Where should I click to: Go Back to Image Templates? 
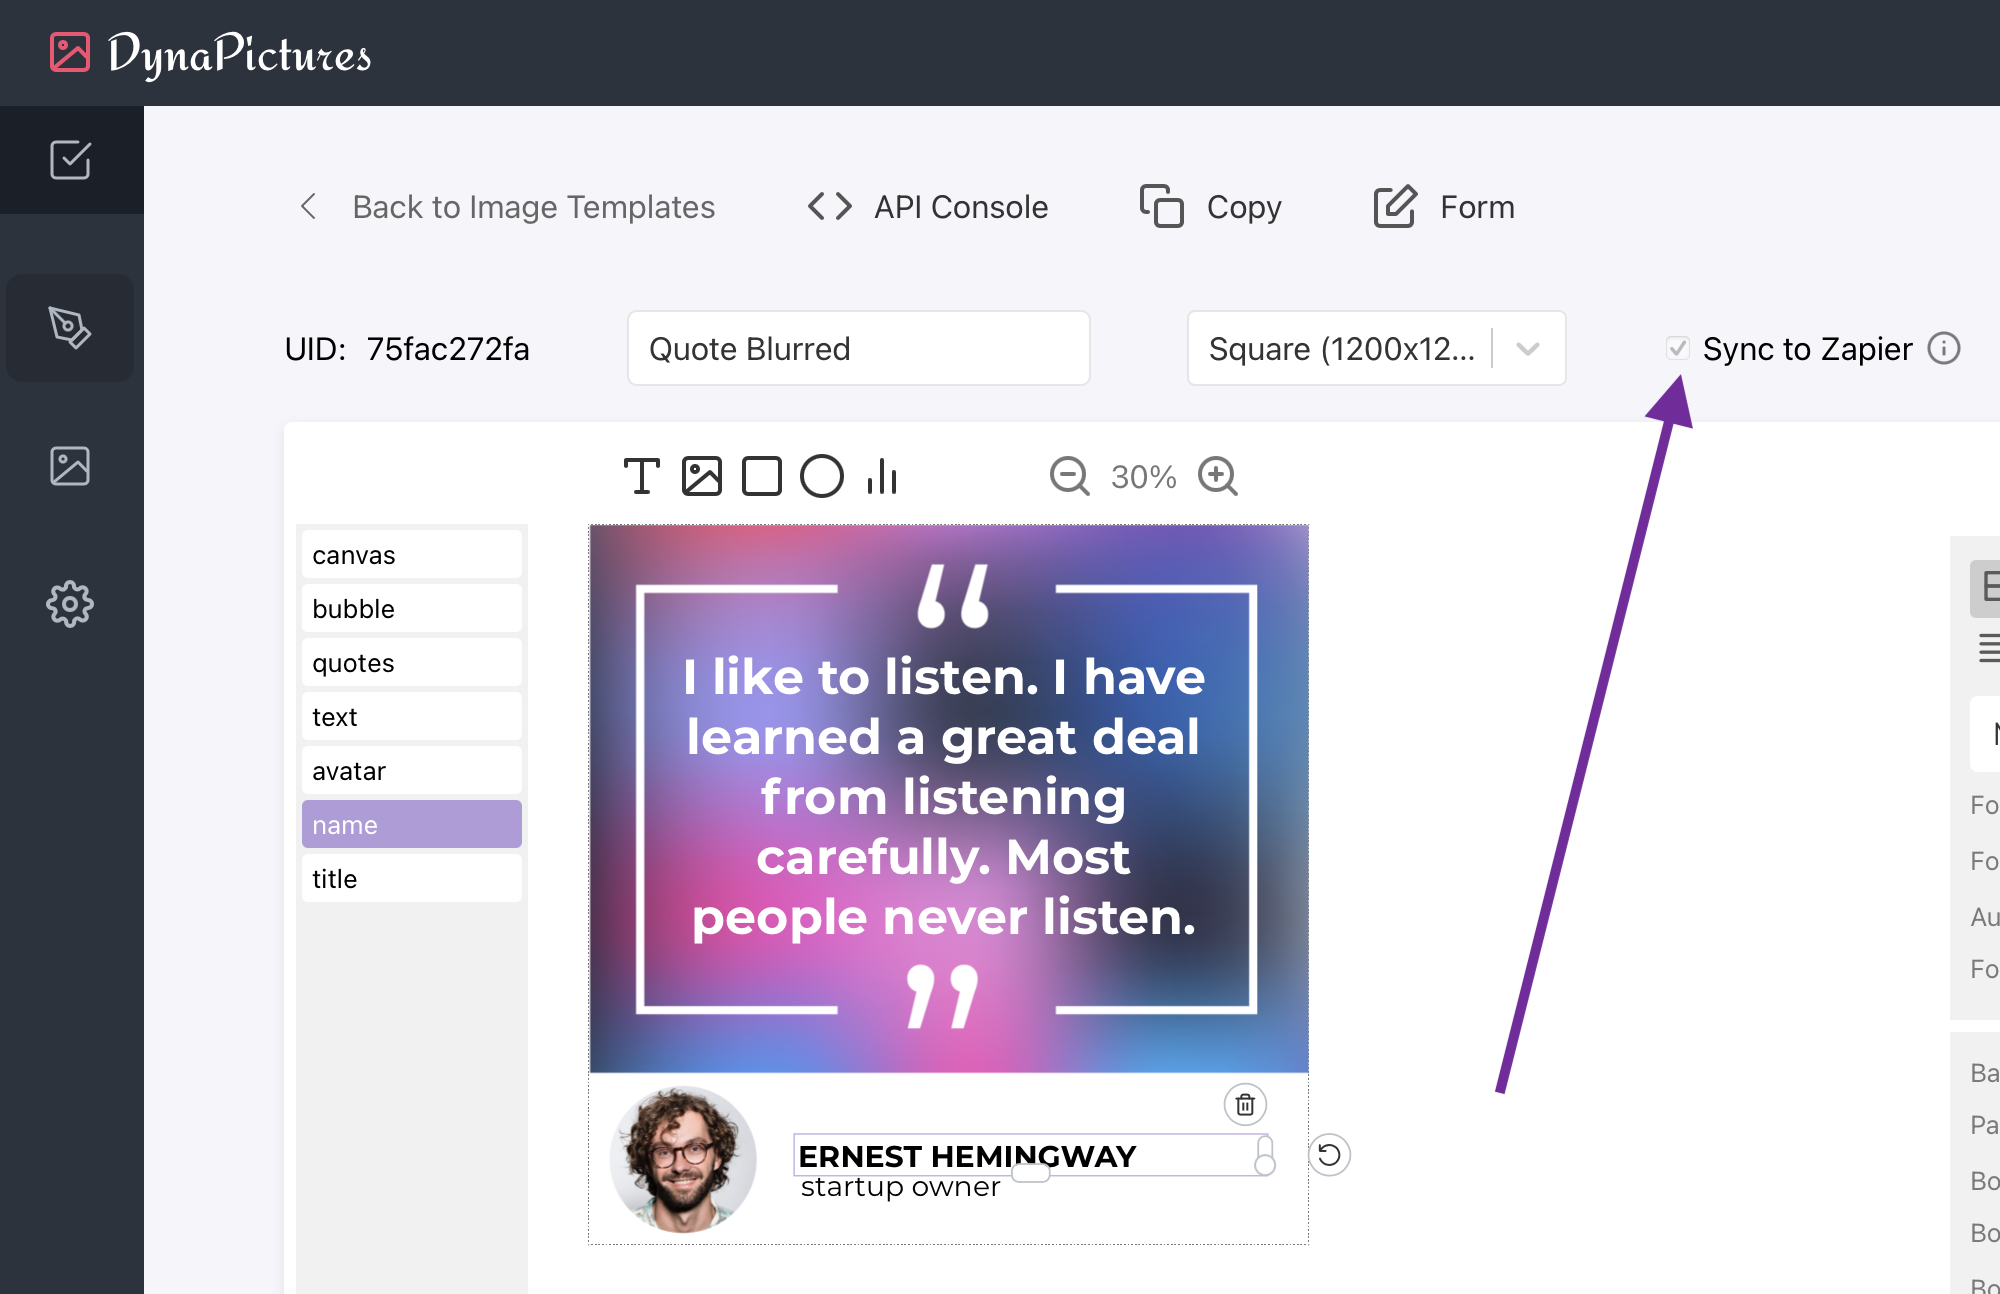pos(508,207)
